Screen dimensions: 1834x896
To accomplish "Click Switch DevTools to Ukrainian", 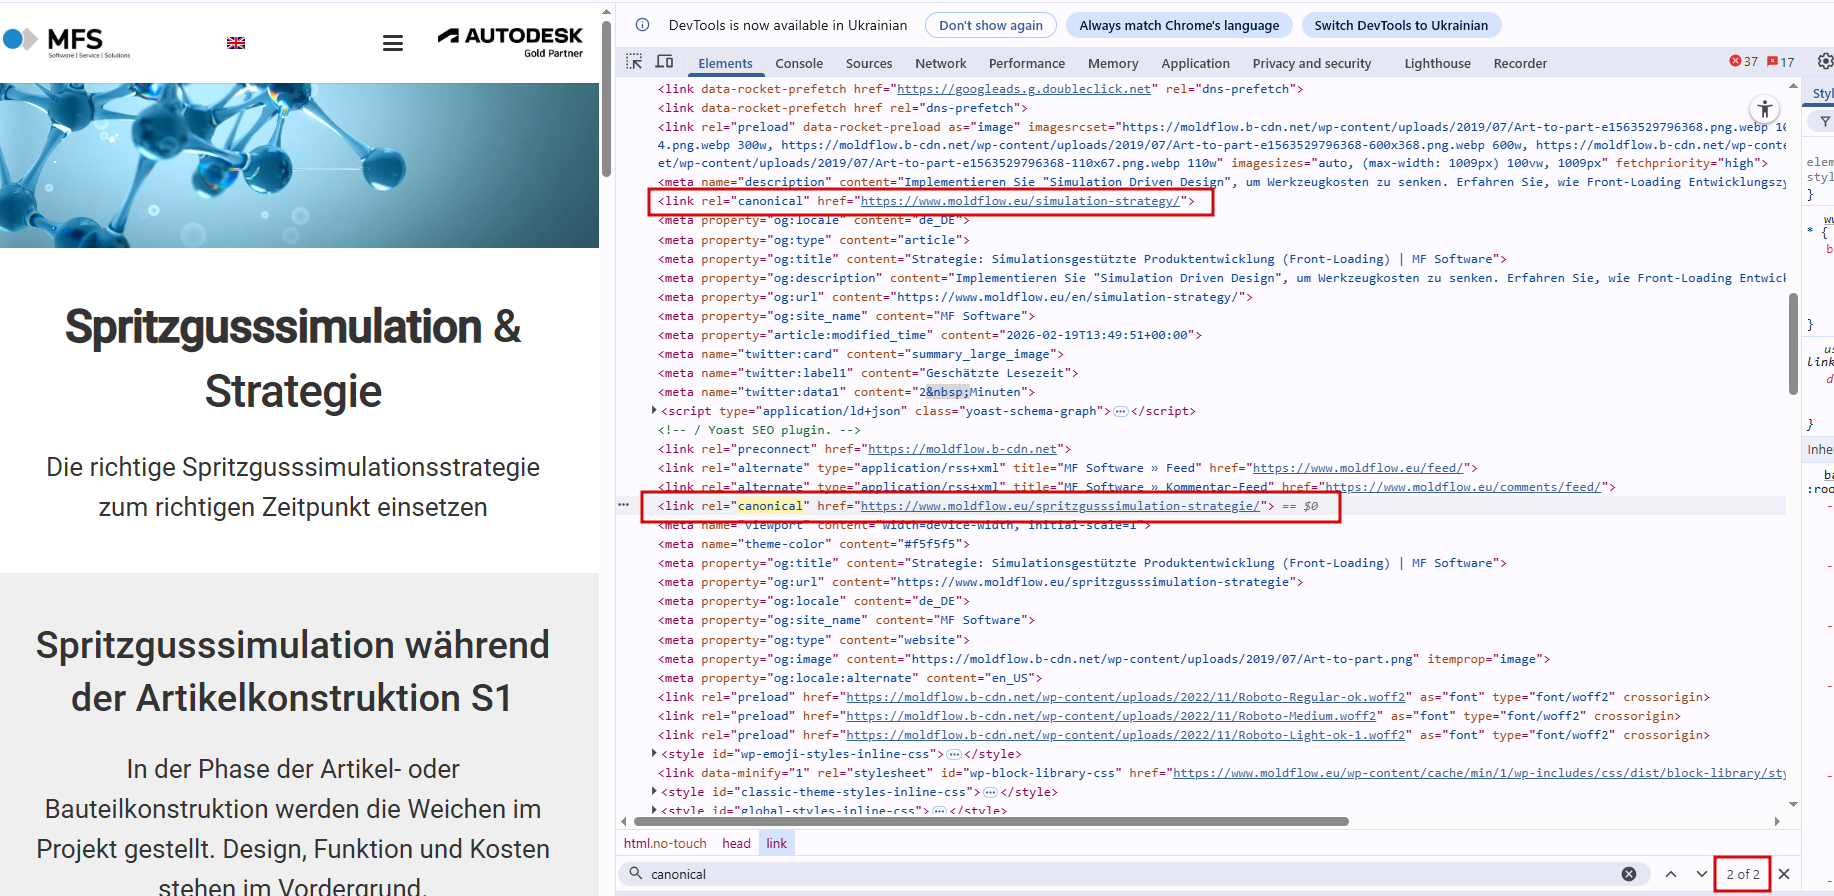I will (x=1401, y=25).
